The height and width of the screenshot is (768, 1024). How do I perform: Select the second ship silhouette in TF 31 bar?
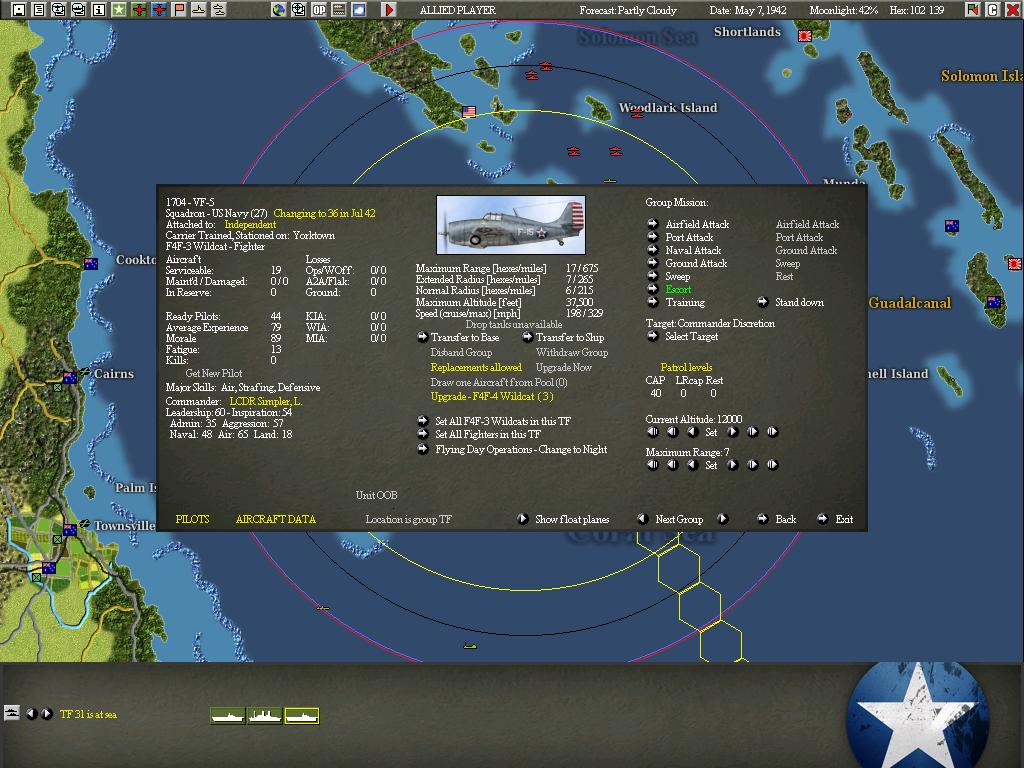[264, 716]
